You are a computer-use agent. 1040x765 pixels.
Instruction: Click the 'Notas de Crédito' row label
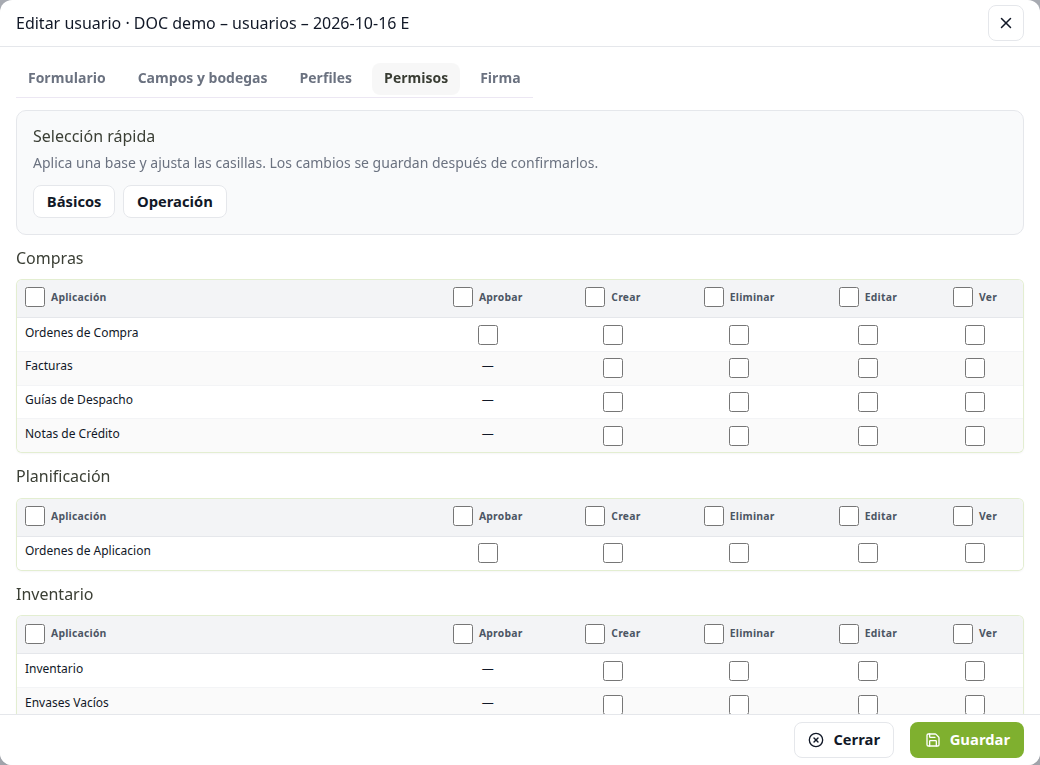point(72,434)
